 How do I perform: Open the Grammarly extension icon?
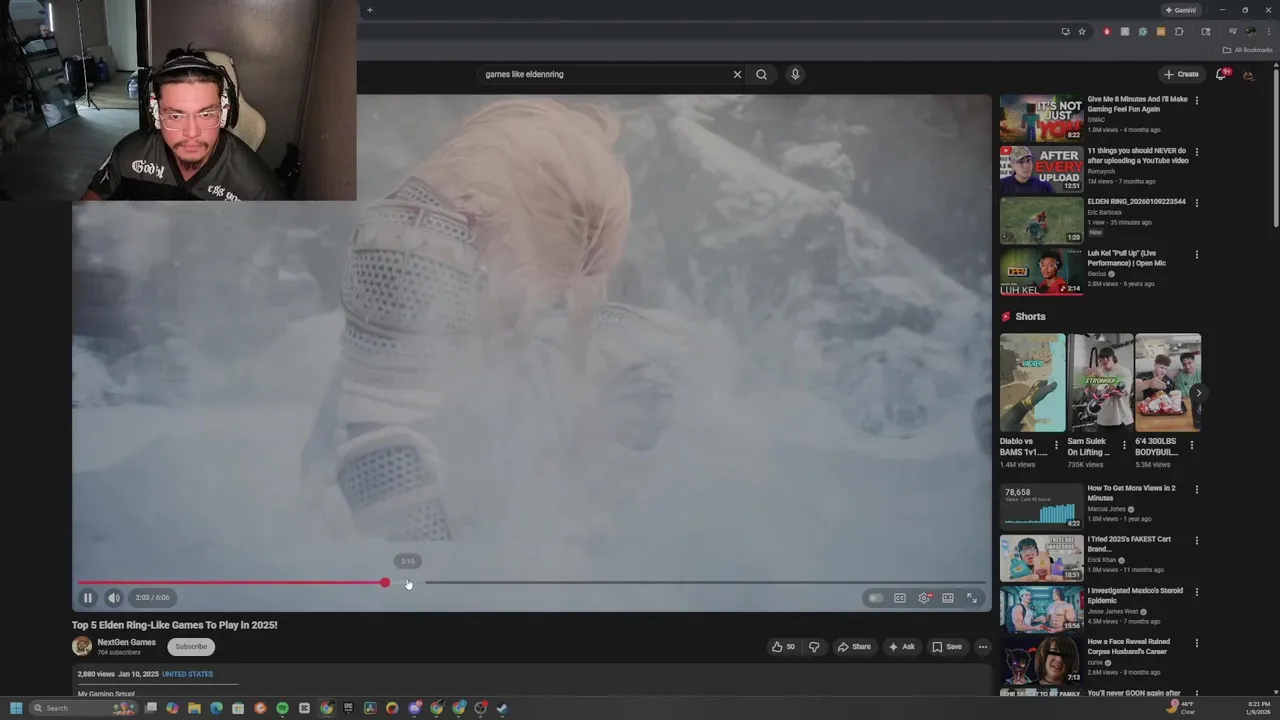(1143, 31)
